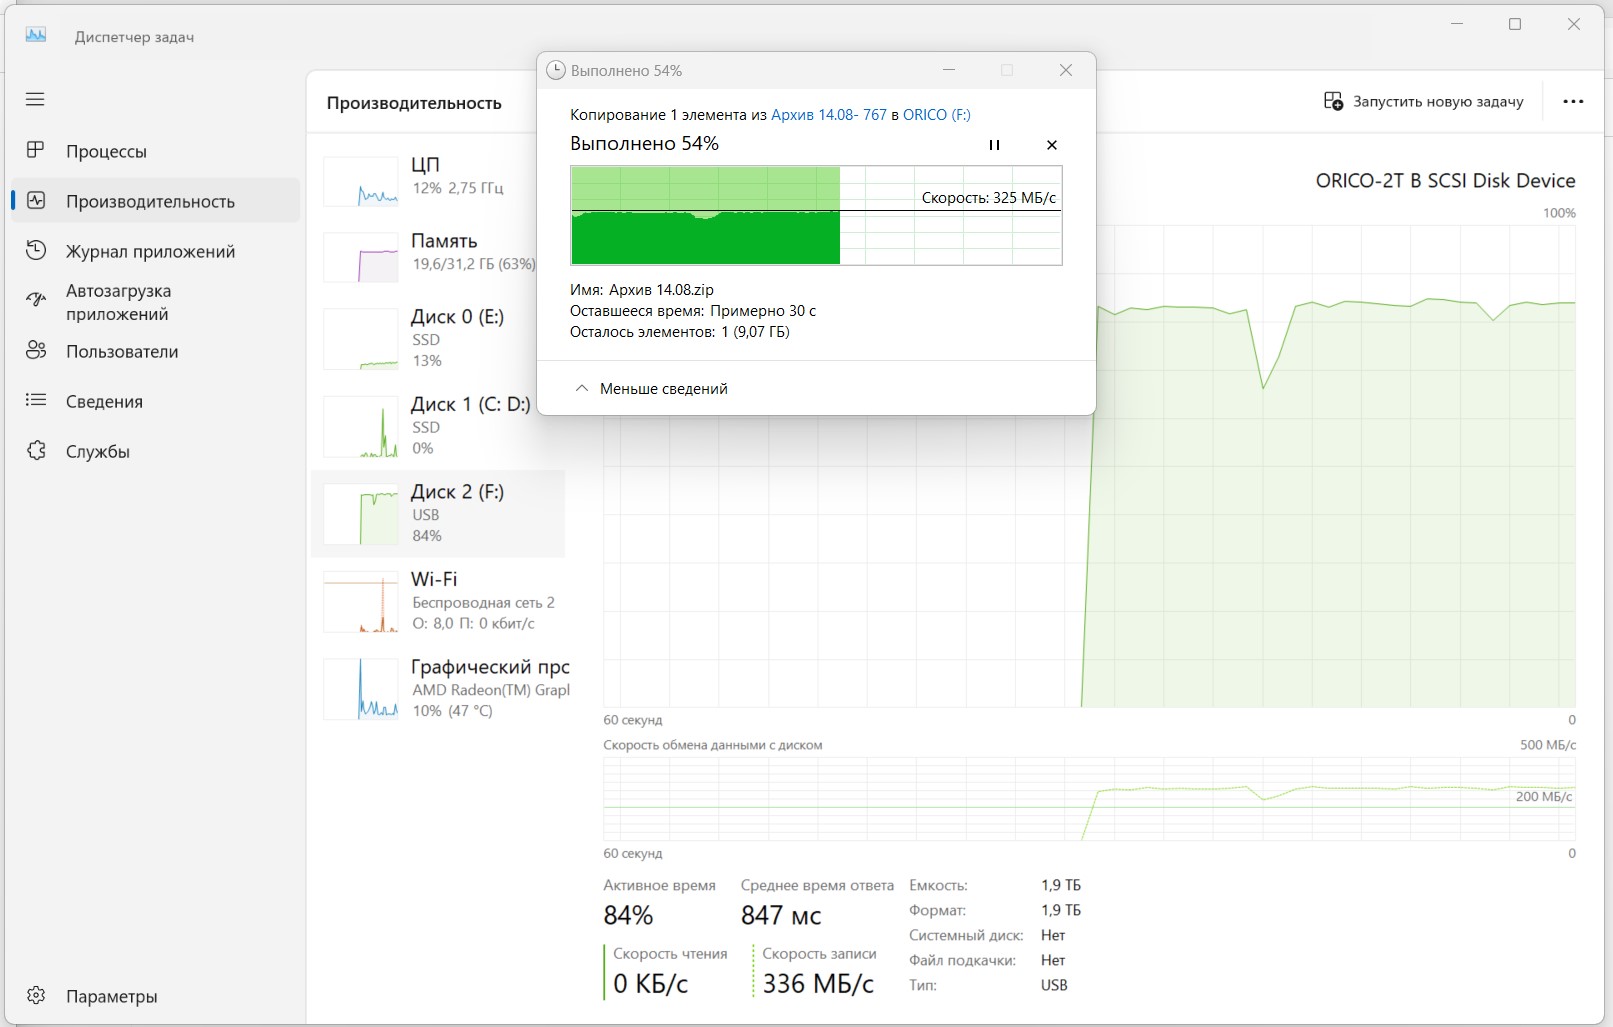Click the Details list icon

point(36,400)
